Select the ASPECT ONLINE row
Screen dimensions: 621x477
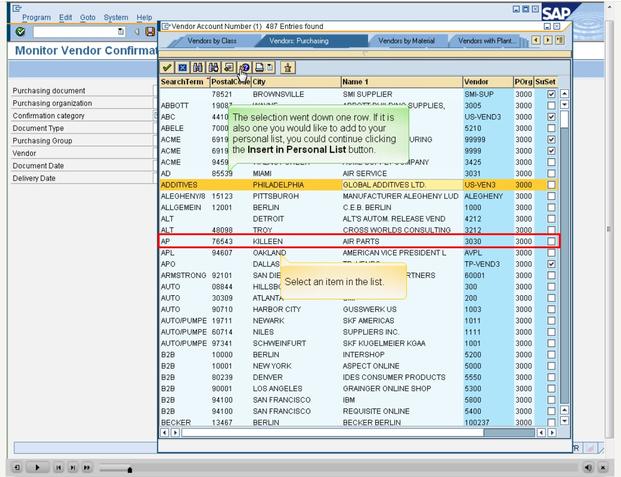359,366
